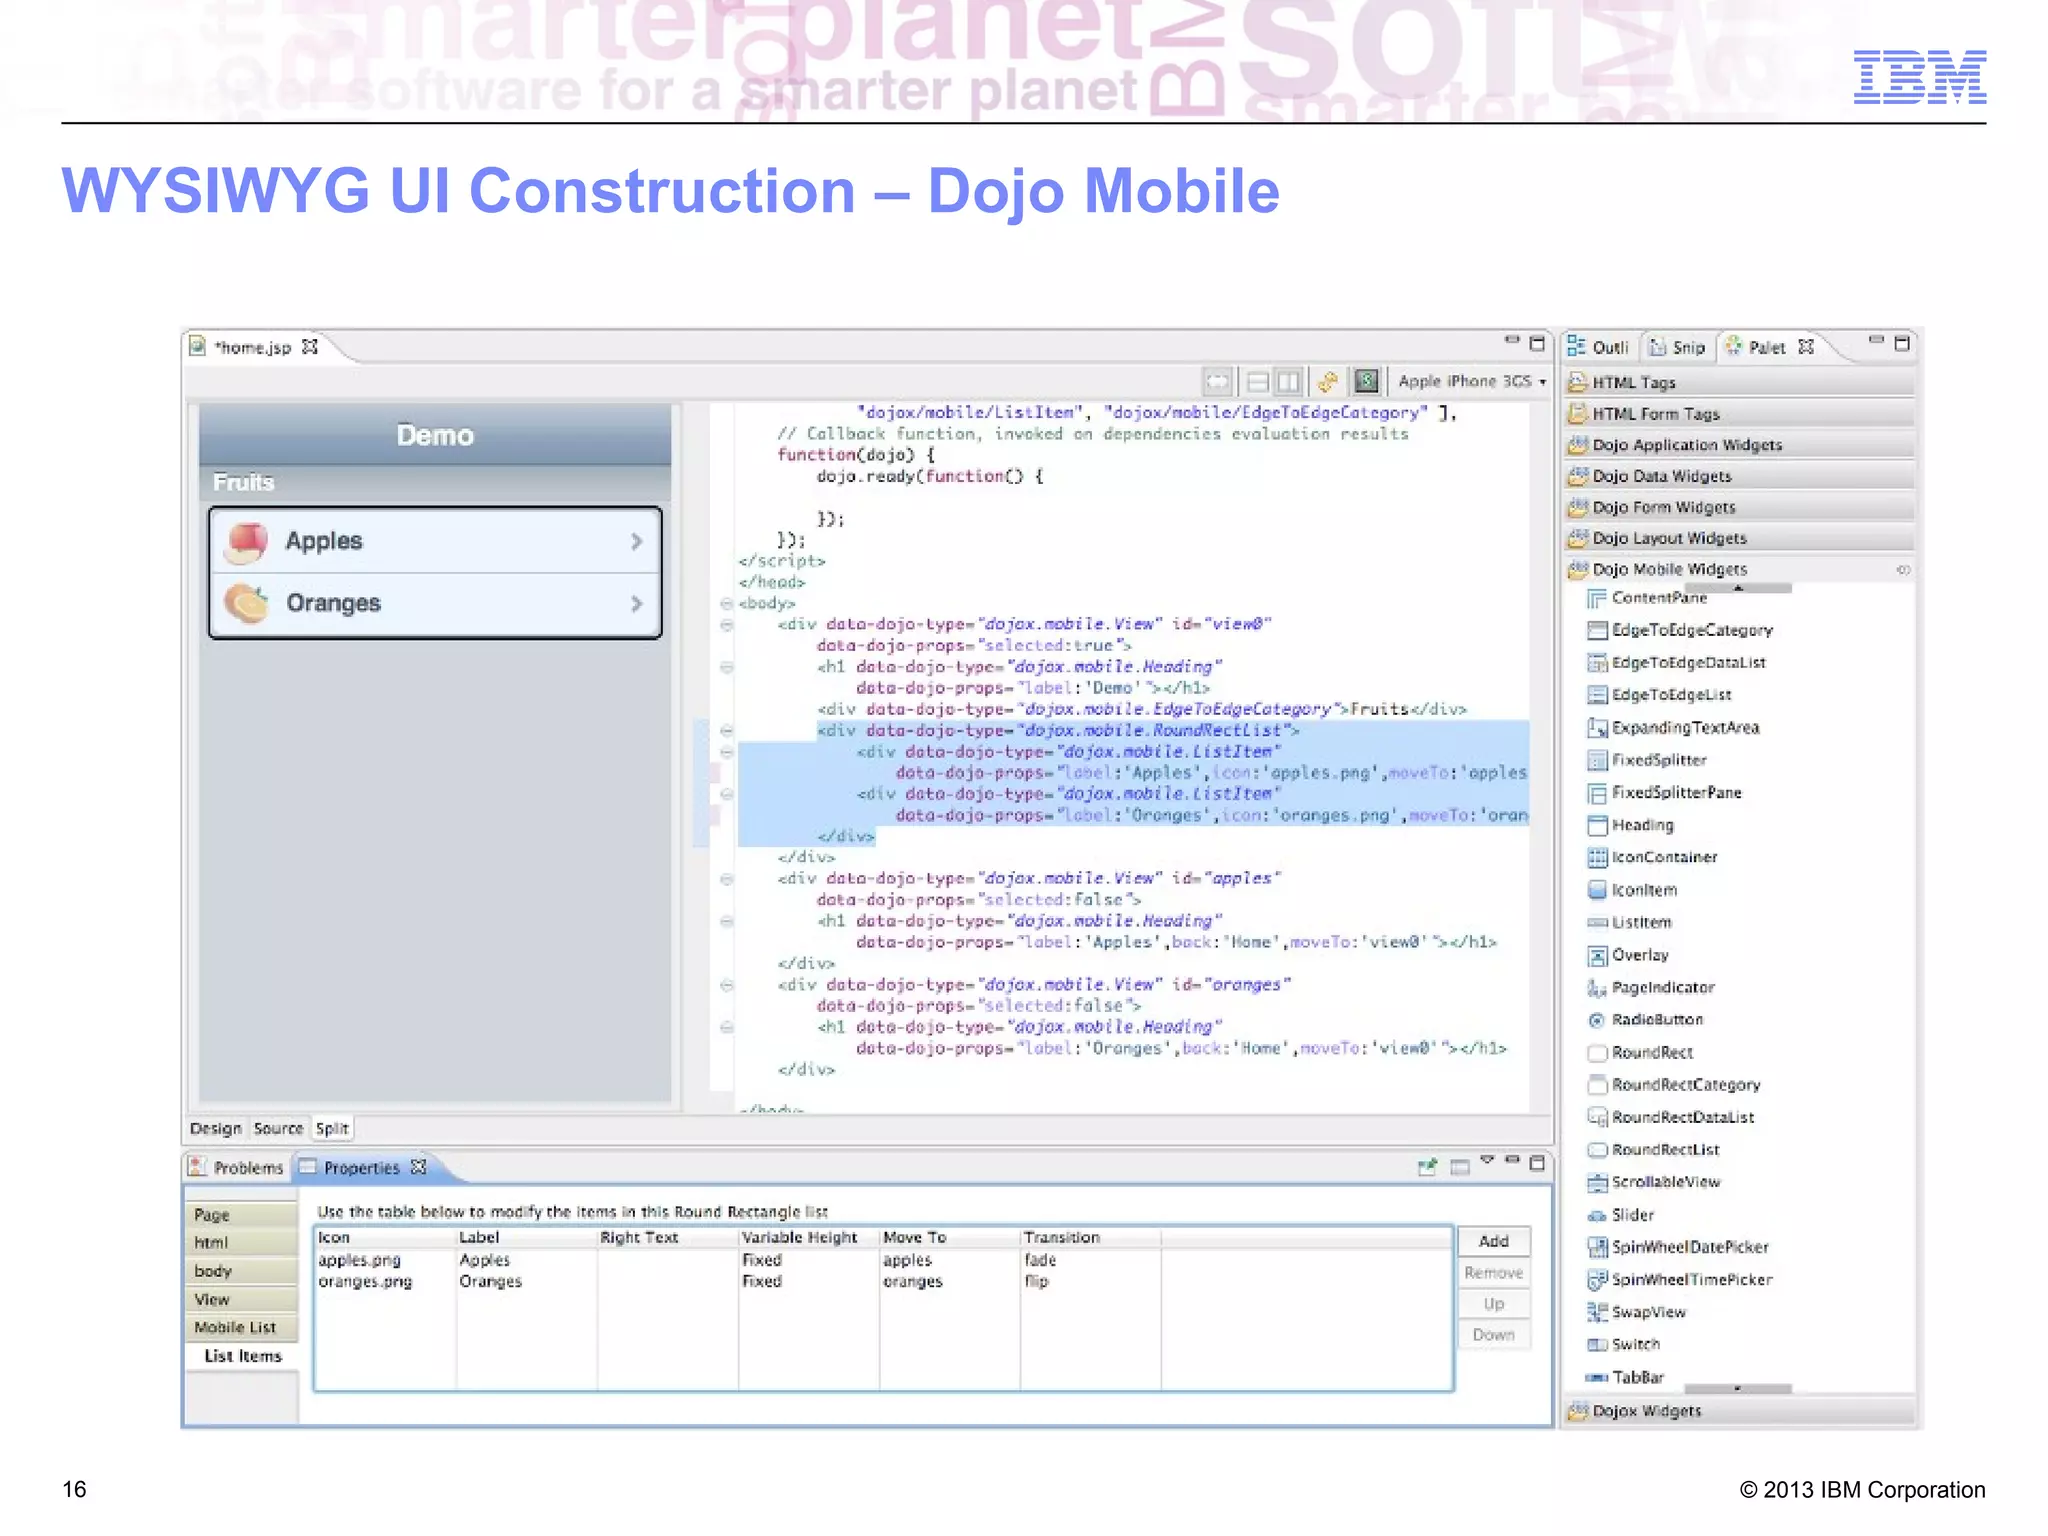The image size is (2048, 1536).
Task: Open the Outline view tab
Action: coord(1599,347)
